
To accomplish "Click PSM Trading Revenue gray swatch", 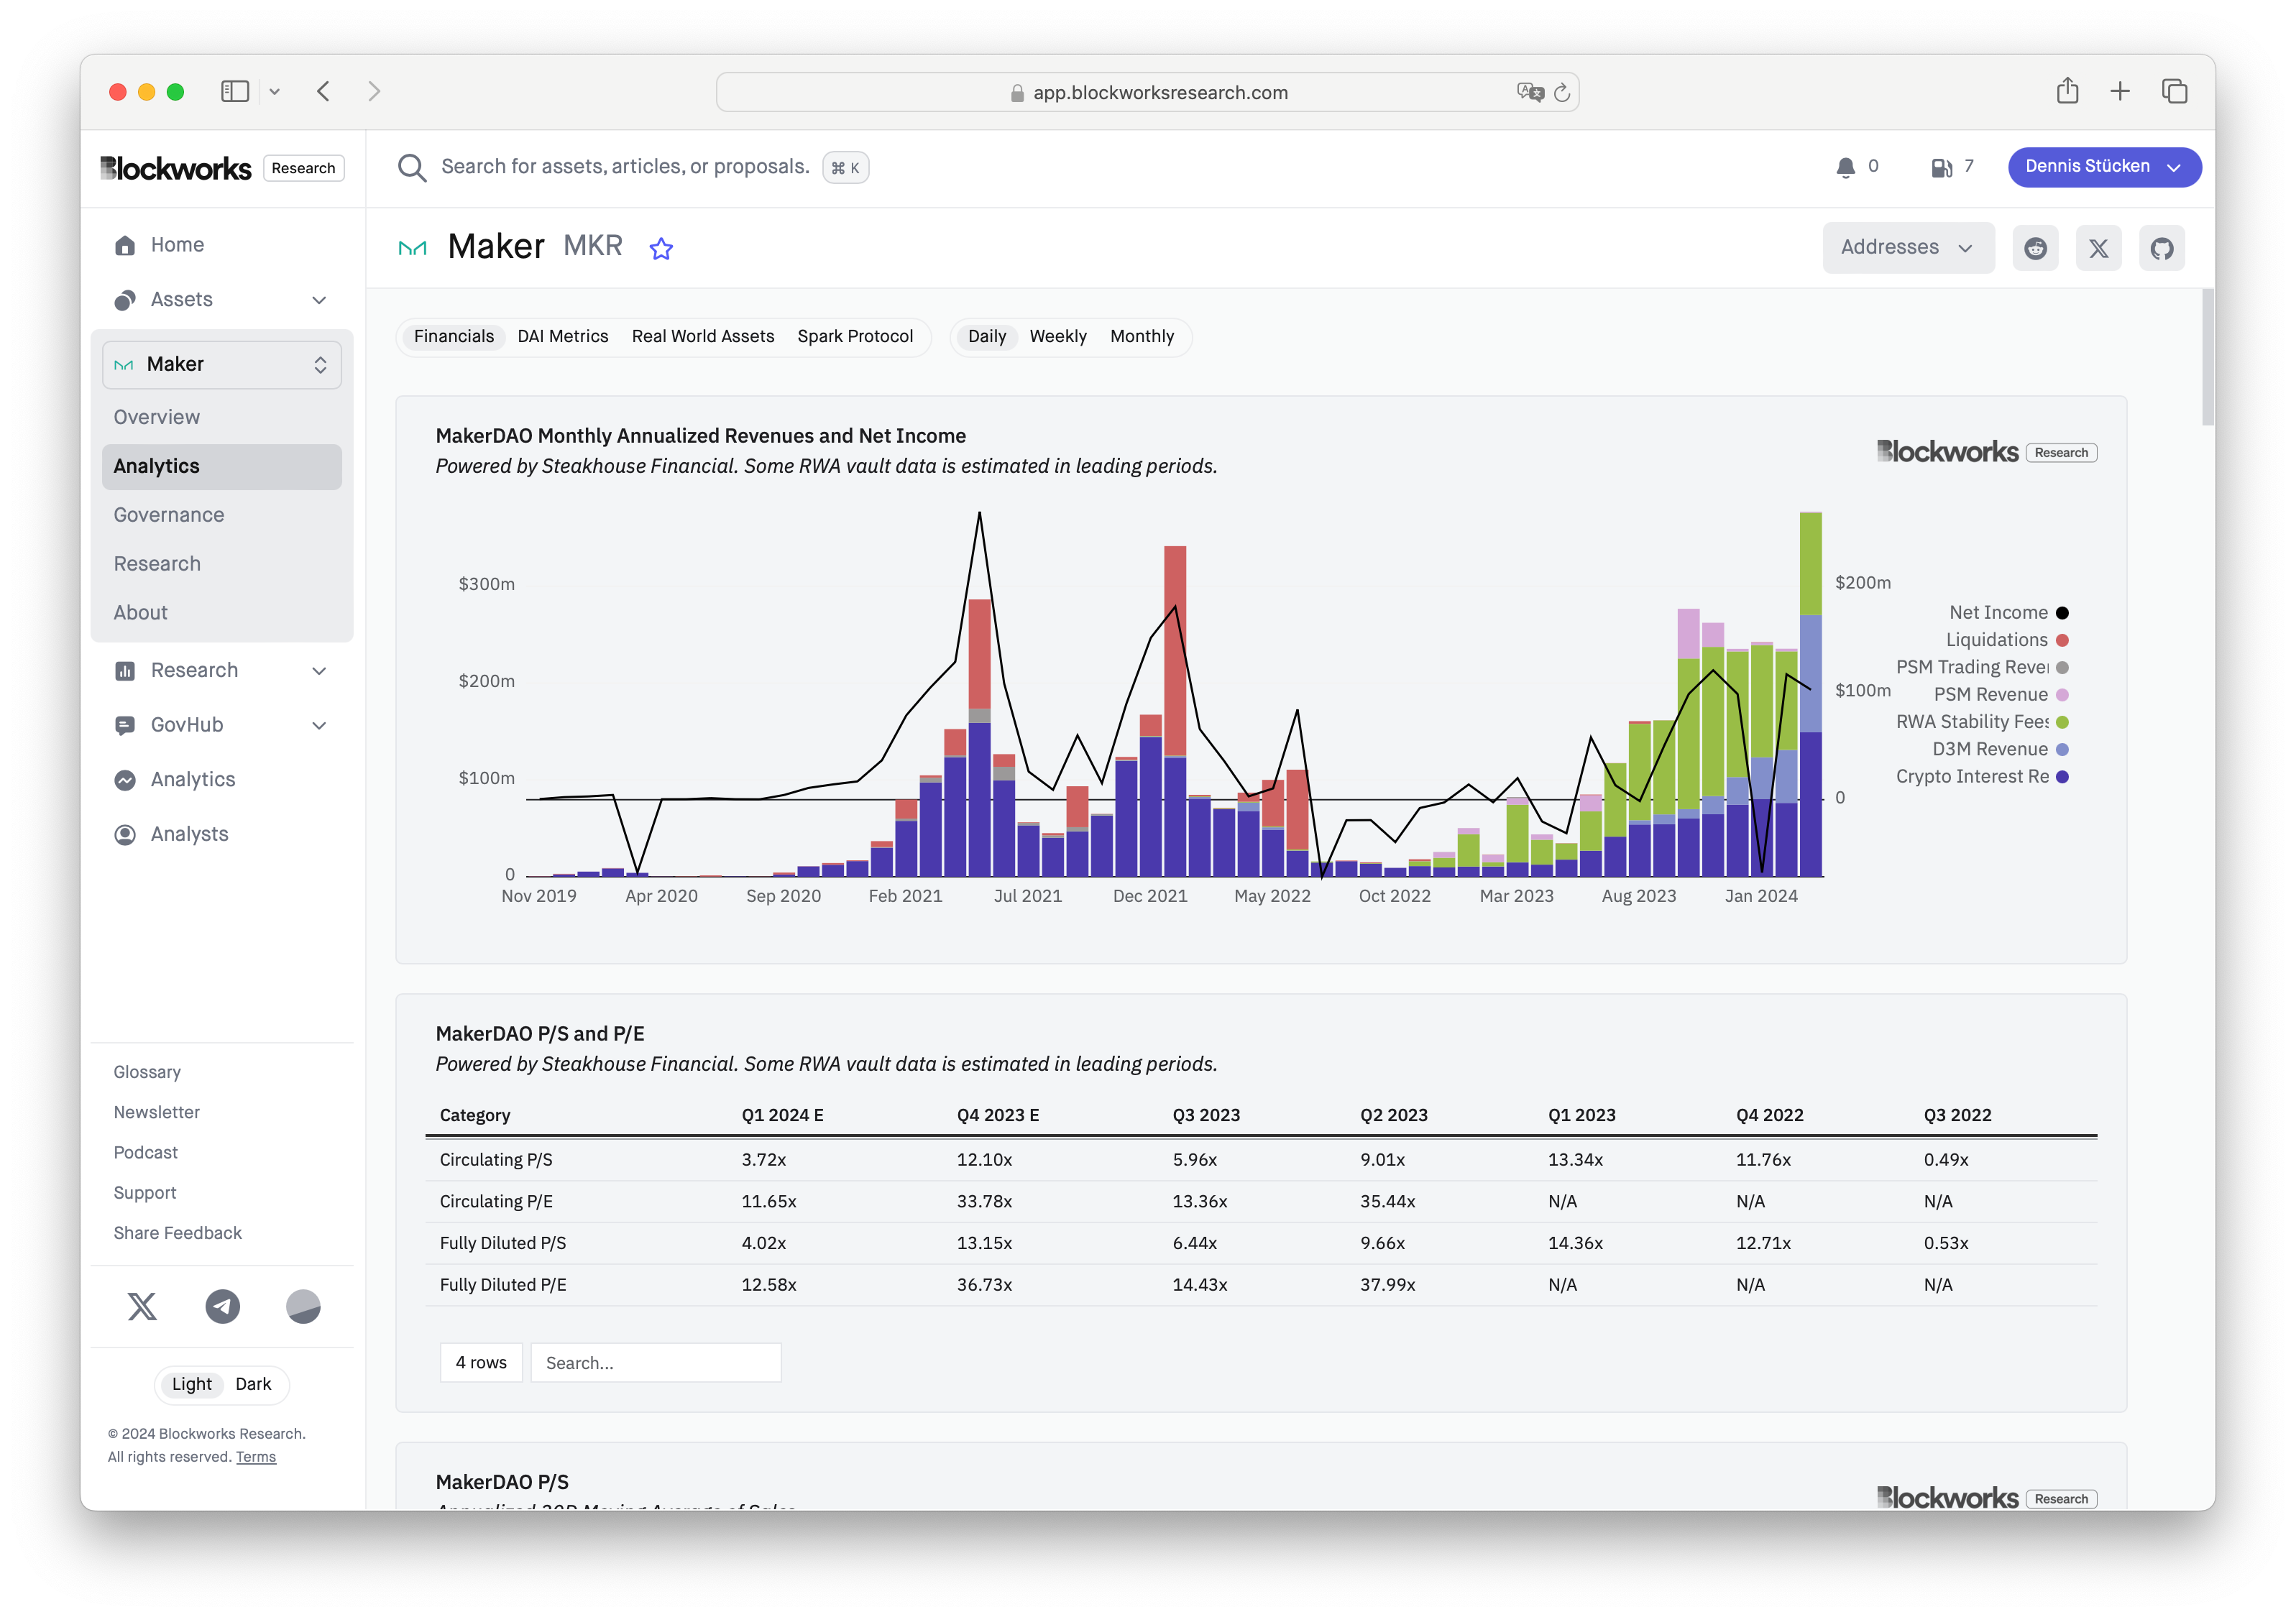I will click(2062, 667).
